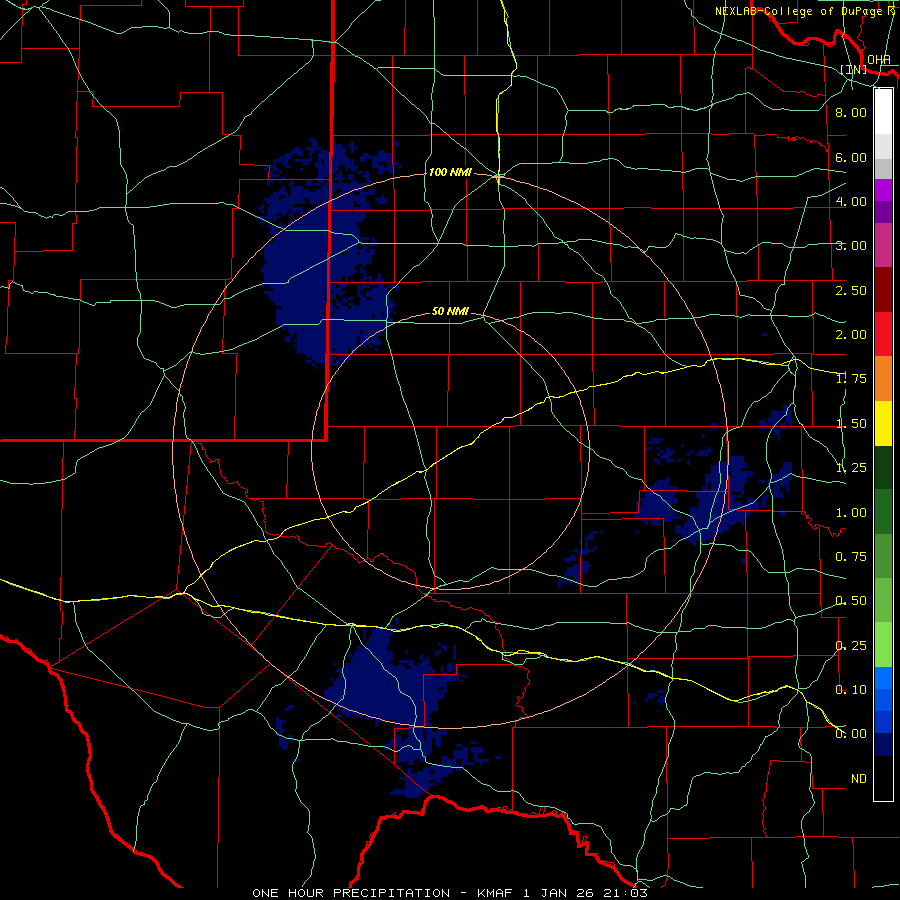900x900 pixels.
Task: Click the ONE HOUR PRECIPITATION title text
Action: pyautogui.click(x=351, y=893)
